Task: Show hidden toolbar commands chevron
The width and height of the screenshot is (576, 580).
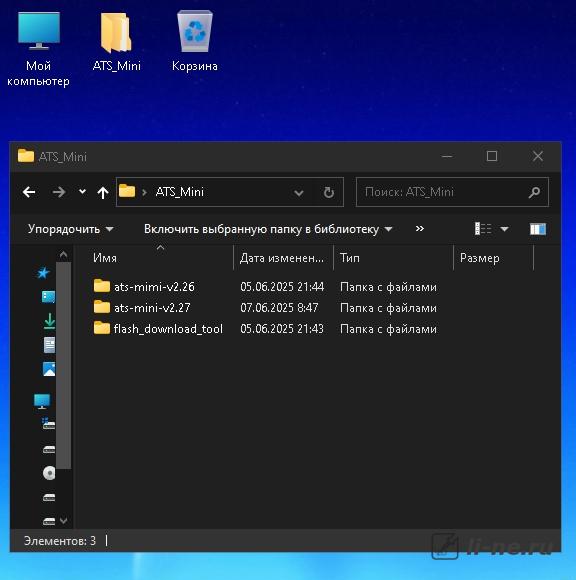Action: [x=420, y=229]
